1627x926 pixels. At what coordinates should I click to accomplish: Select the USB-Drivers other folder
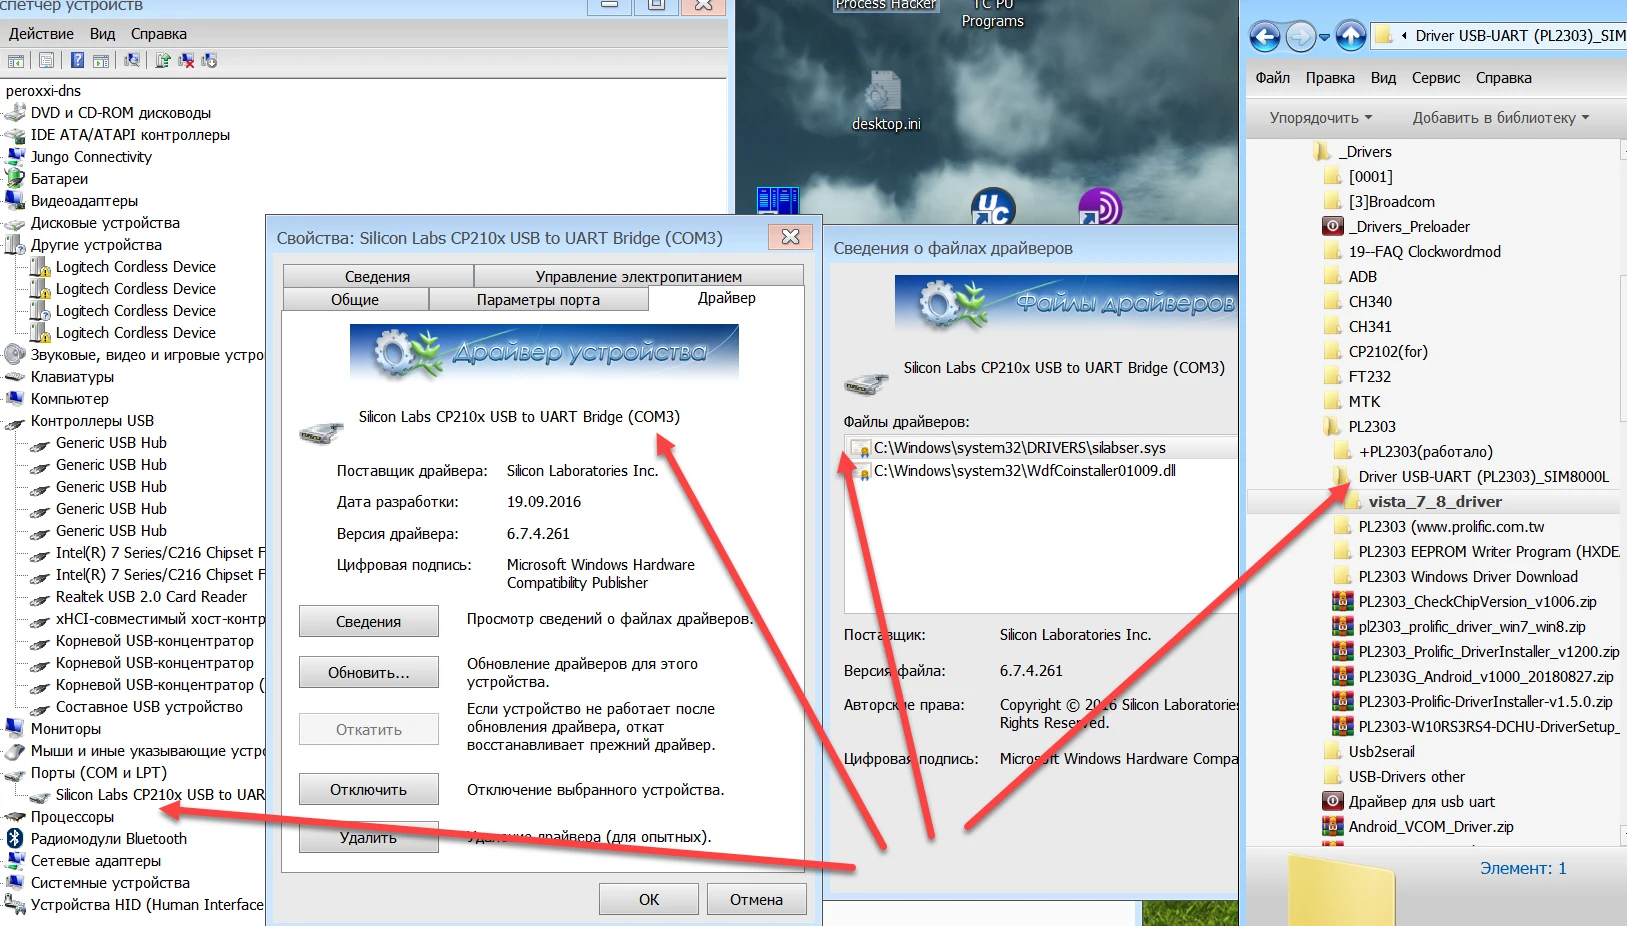click(1406, 777)
